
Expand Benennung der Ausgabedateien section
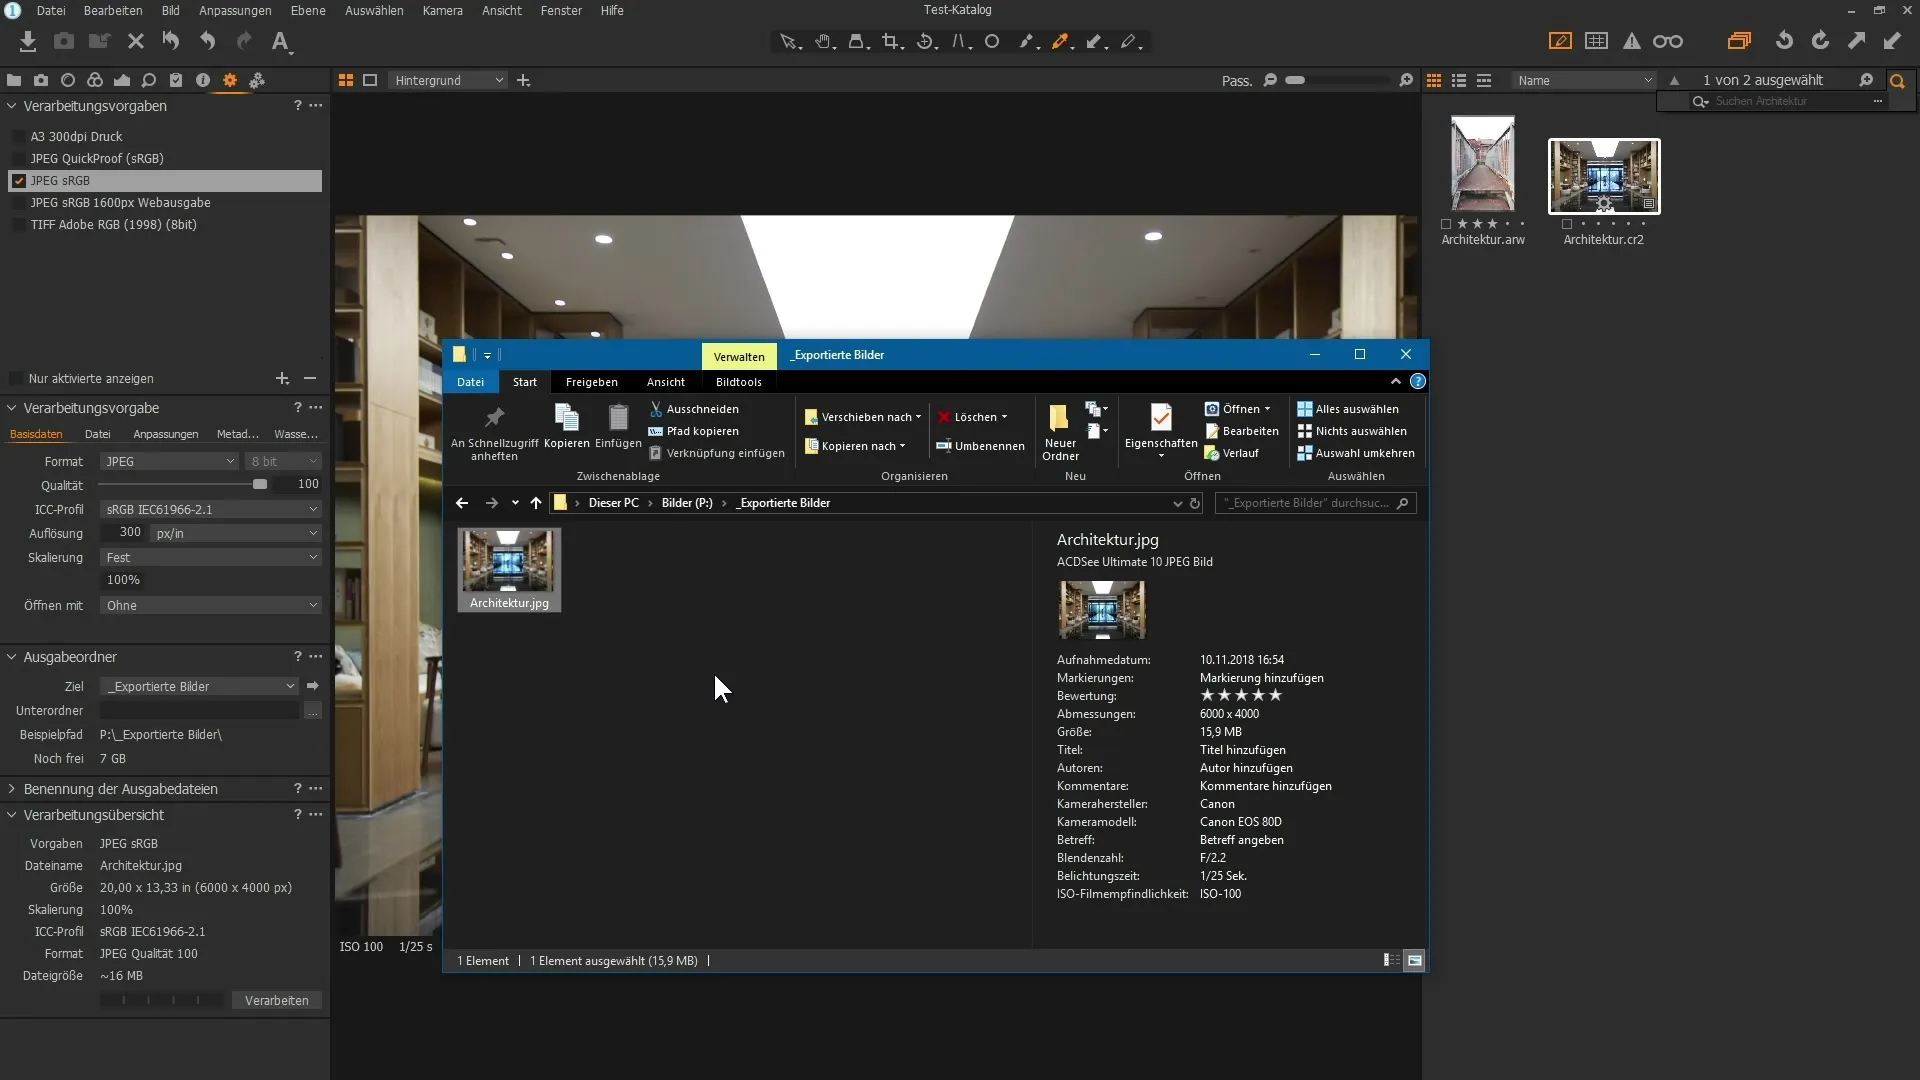(x=12, y=789)
